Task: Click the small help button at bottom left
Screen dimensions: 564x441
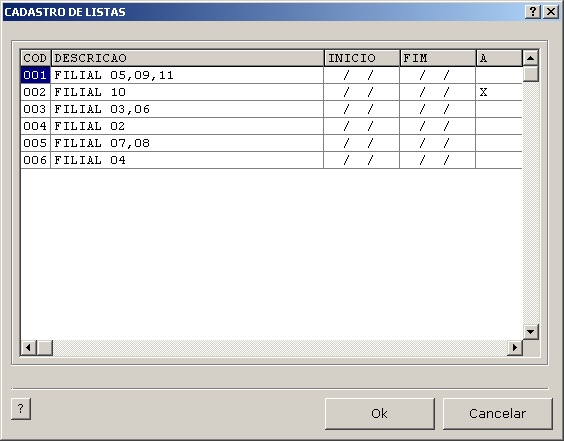Action: tap(21, 409)
